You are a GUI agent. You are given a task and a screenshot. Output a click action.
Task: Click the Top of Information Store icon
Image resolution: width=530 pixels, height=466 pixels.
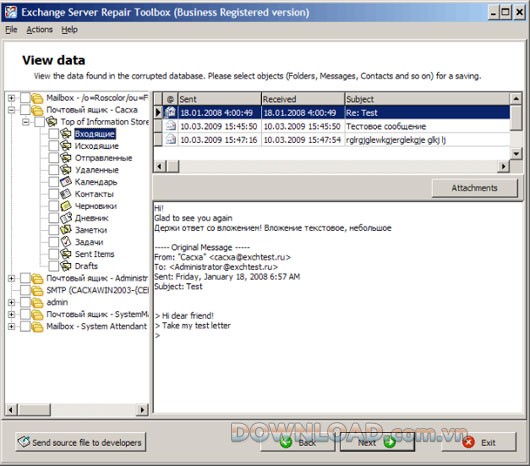coord(51,122)
